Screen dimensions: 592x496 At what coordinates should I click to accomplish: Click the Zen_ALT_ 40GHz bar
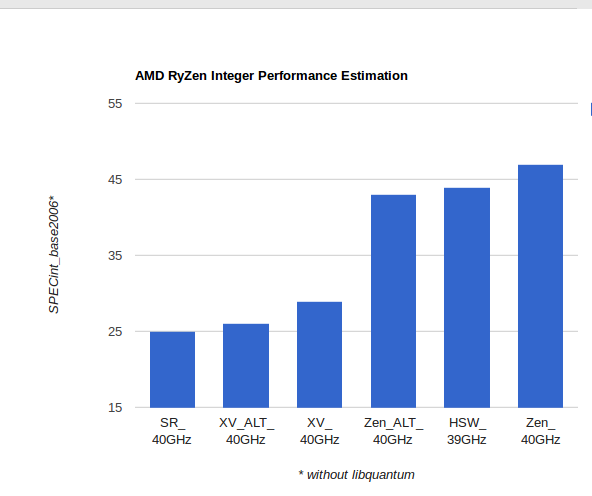coord(393,301)
